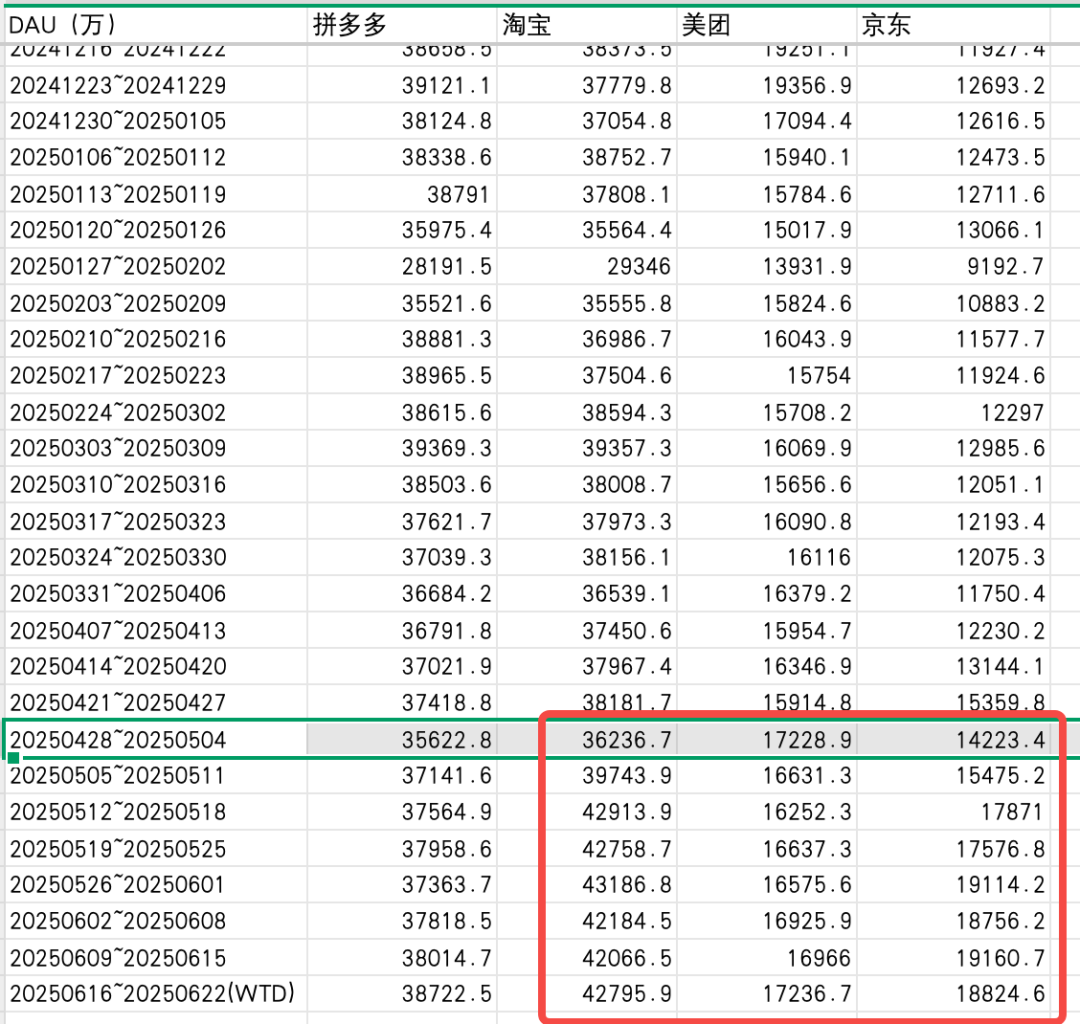Select the 京东 value 12297

[x=954, y=412]
